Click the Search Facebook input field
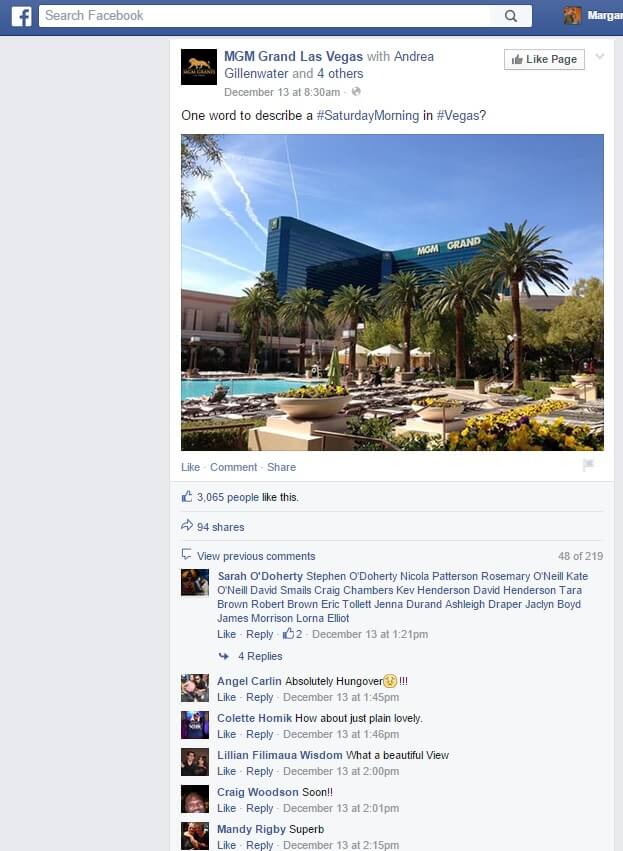Viewport: 623px width, 851px height. tap(264, 16)
